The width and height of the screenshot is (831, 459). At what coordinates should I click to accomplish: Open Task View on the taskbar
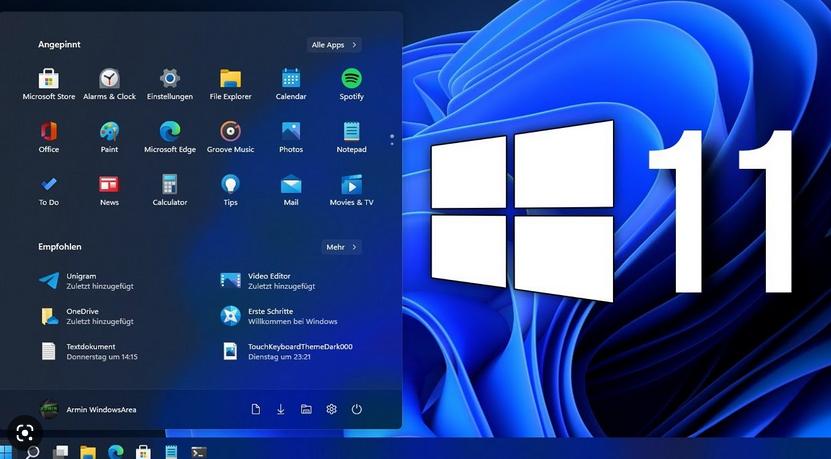tap(60, 452)
